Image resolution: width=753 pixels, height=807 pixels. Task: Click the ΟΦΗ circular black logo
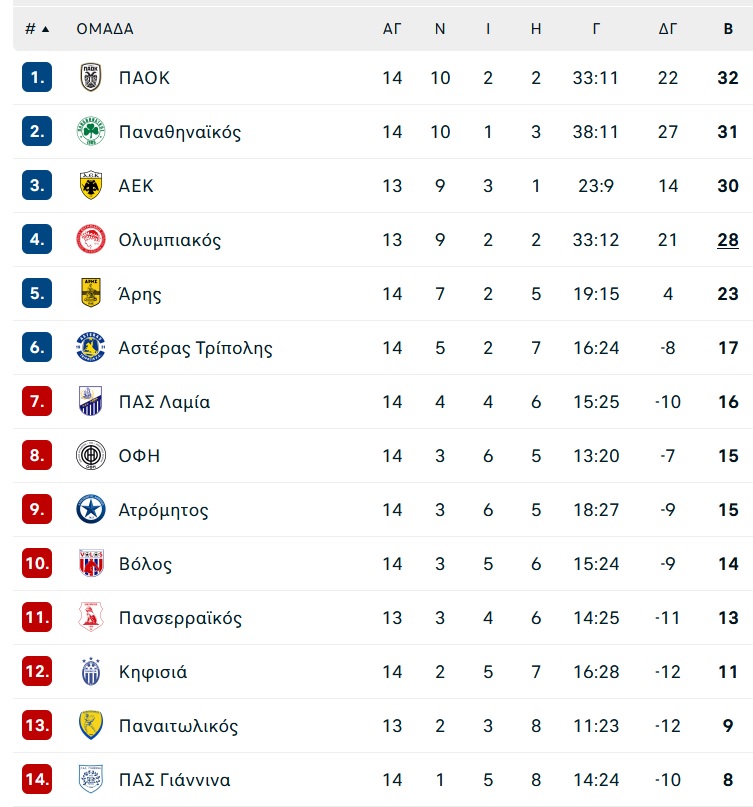[91, 455]
